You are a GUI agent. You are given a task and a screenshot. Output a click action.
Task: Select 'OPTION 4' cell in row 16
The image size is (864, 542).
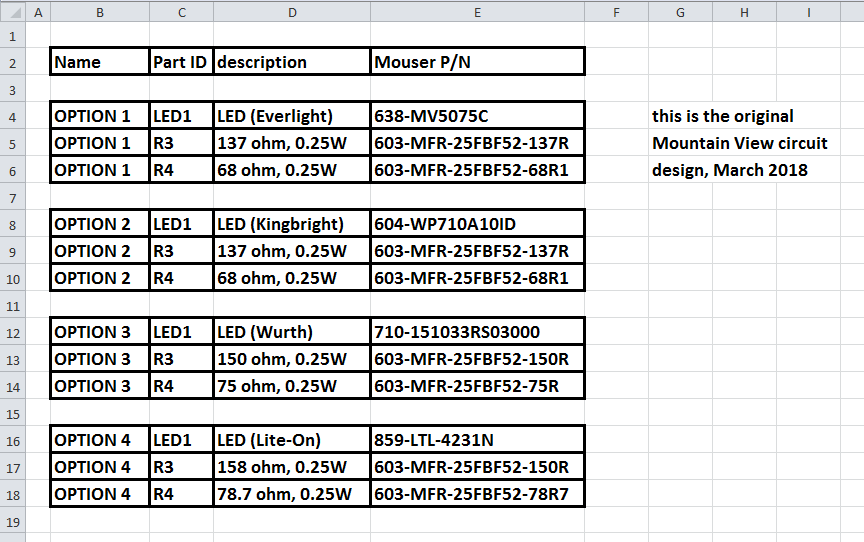100,440
